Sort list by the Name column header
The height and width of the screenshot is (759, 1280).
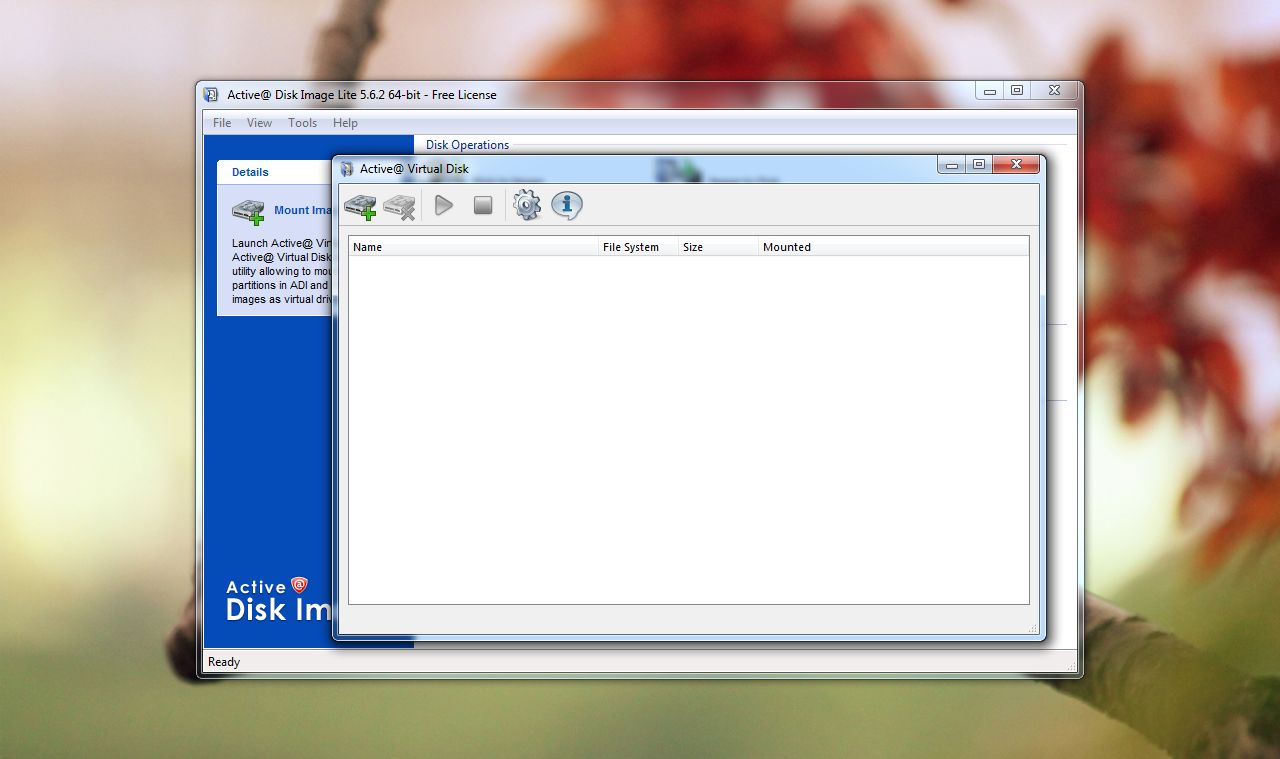473,247
